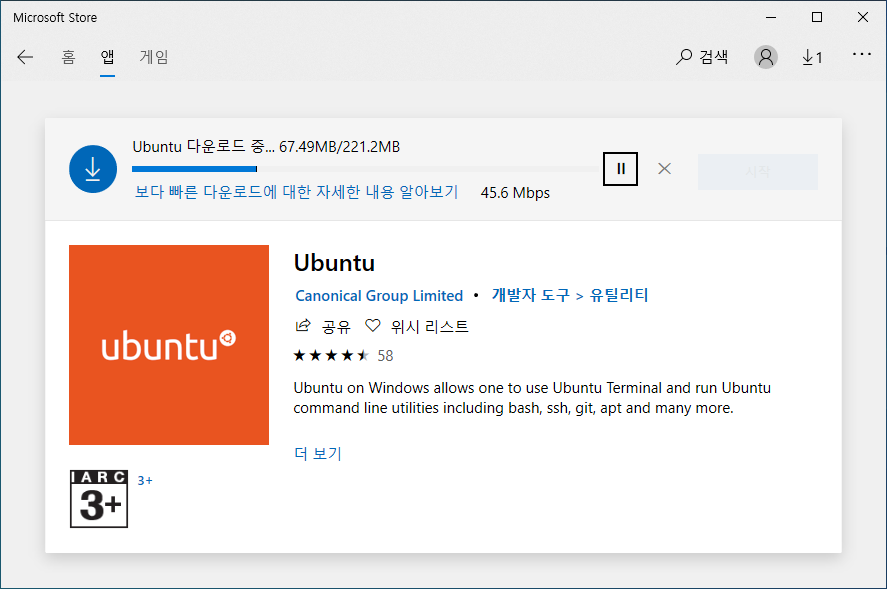Open the 3+ age rating link
Screen dimensions: 887x589
[145, 480]
